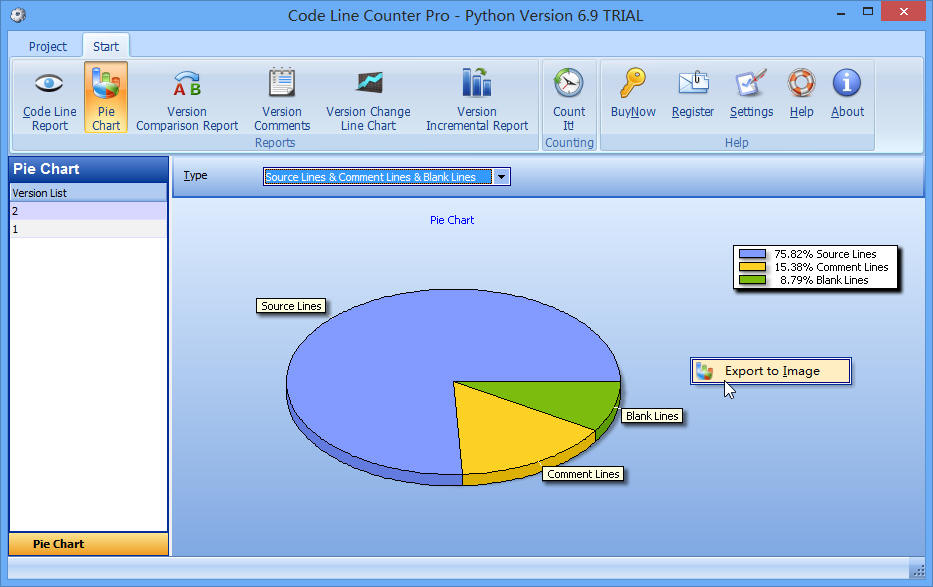The width and height of the screenshot is (933, 587).
Task: Select version 1 in Version List
Action: (88, 229)
